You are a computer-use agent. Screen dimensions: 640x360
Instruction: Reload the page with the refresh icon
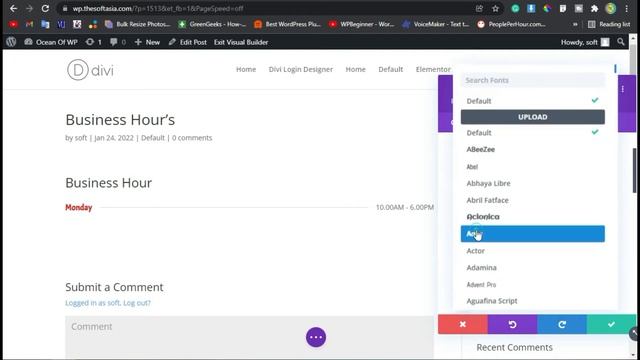[x=45, y=8]
